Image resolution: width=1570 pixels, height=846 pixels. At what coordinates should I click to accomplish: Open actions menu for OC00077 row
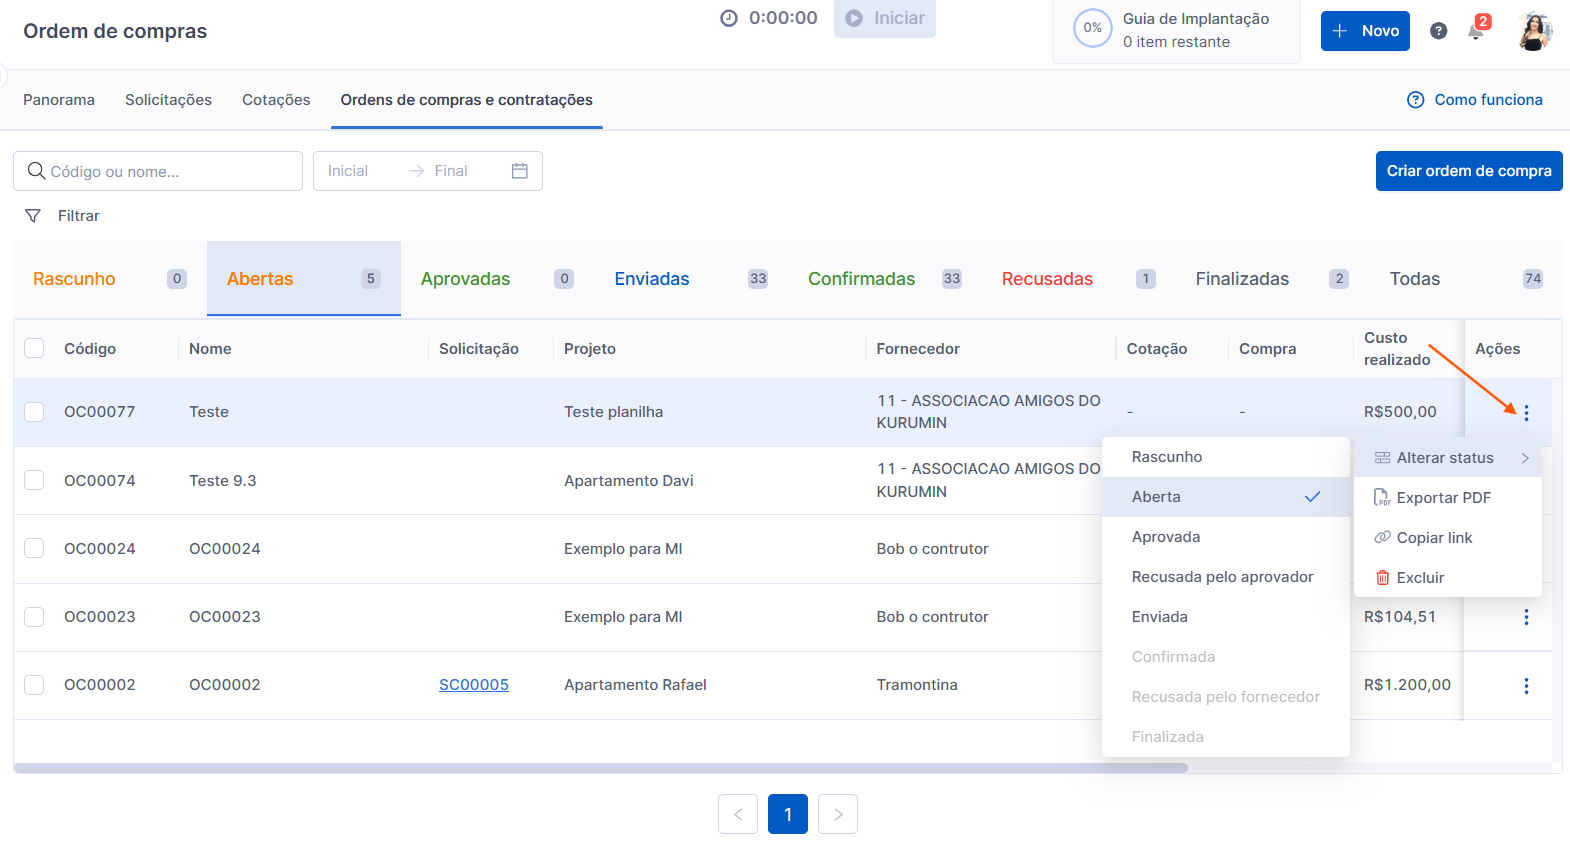coord(1526,412)
